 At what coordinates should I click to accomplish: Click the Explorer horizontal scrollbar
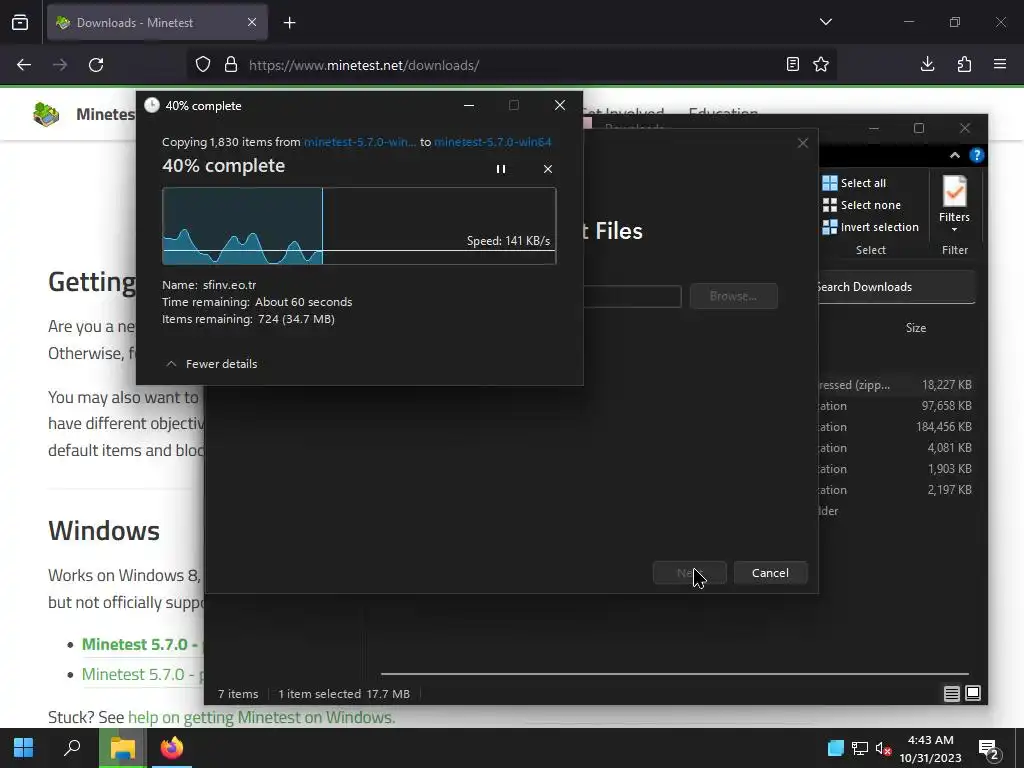pos(674,673)
